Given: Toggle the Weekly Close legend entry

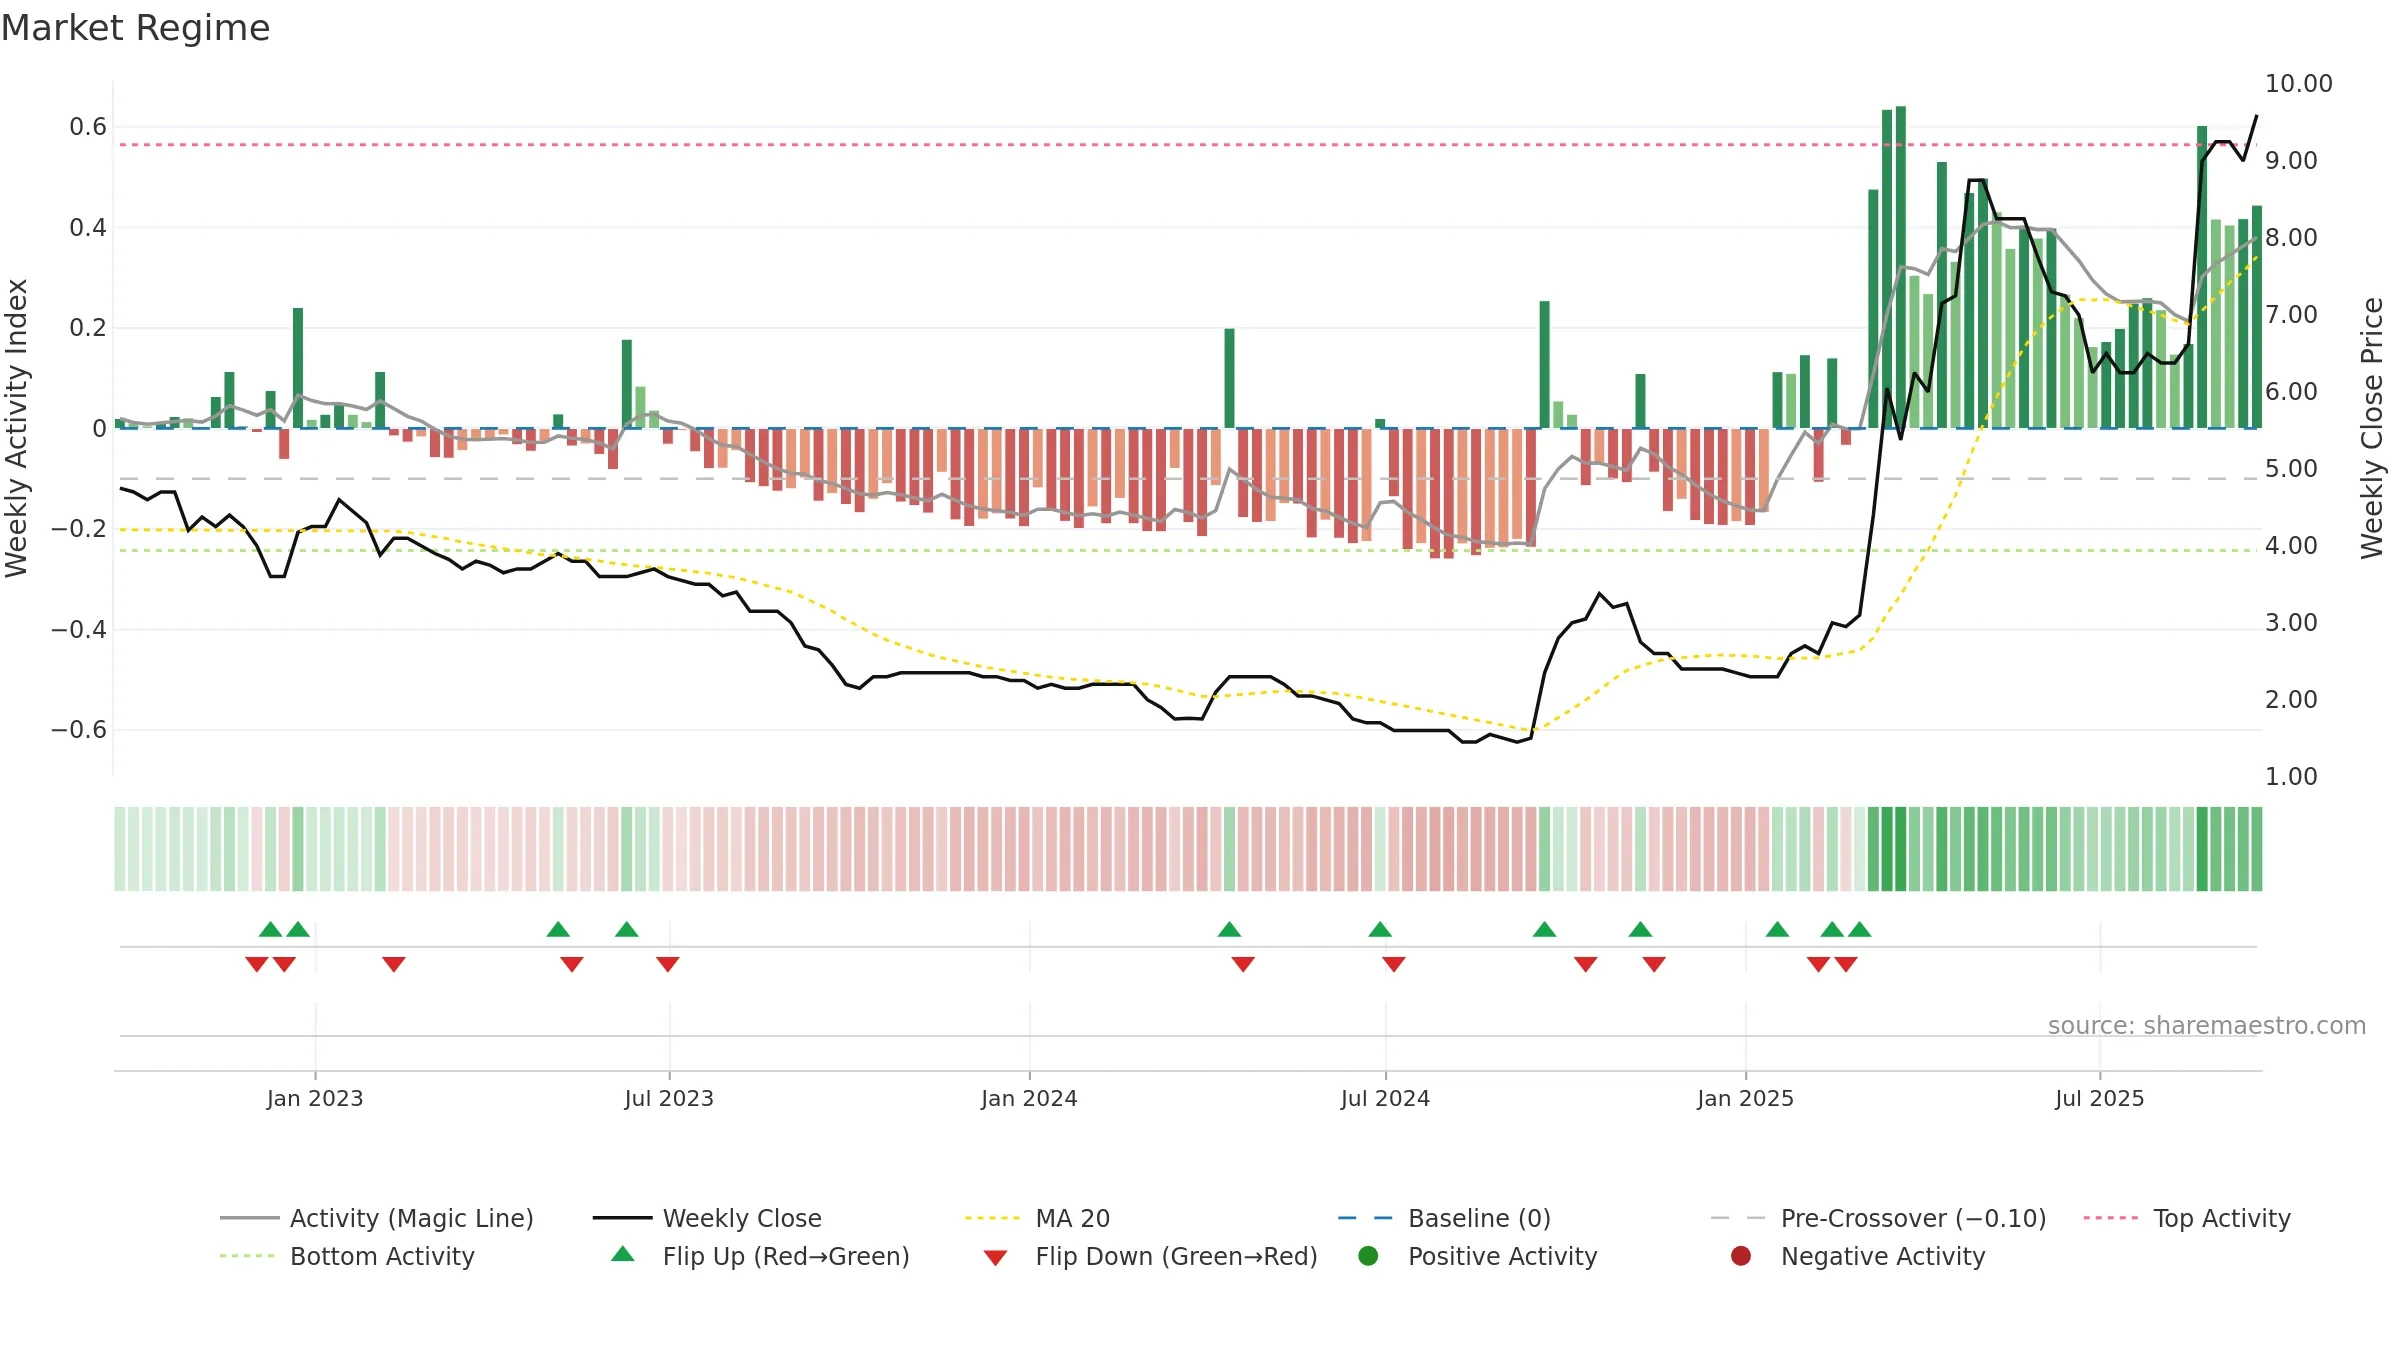Looking at the screenshot, I should [707, 1218].
